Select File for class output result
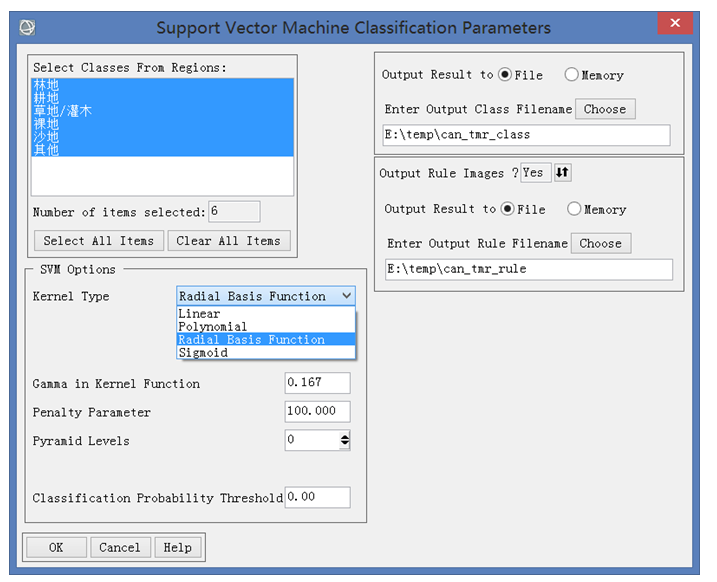The height and width of the screenshot is (582, 717). tap(505, 74)
